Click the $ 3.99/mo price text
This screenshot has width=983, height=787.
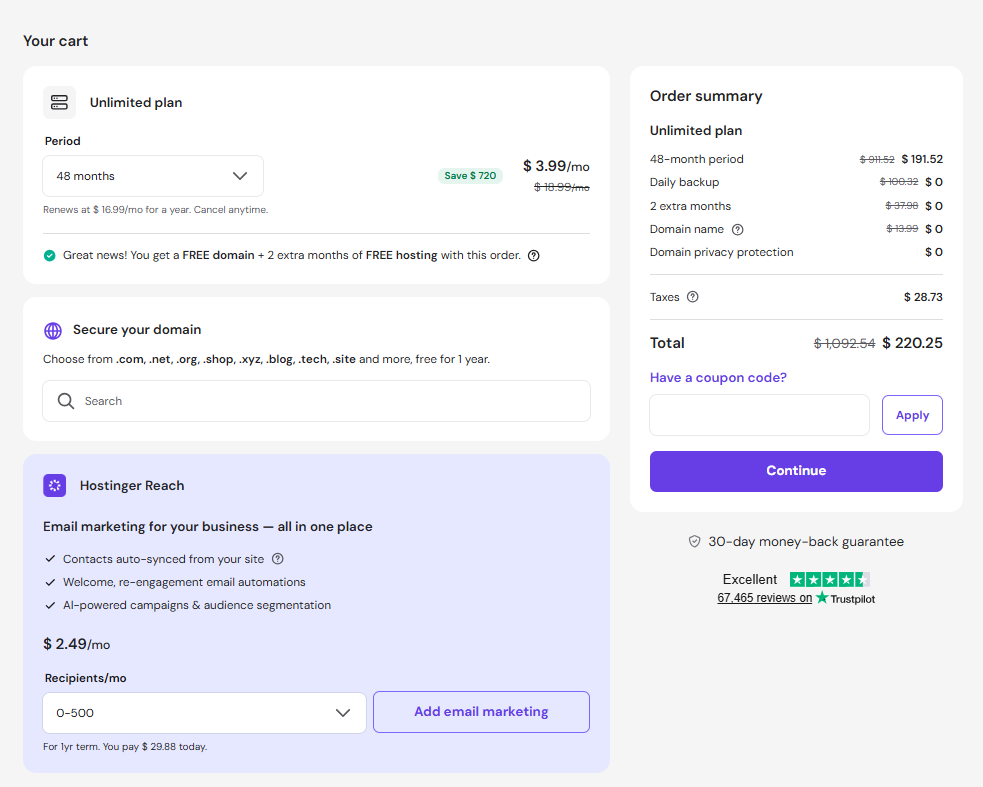557,166
